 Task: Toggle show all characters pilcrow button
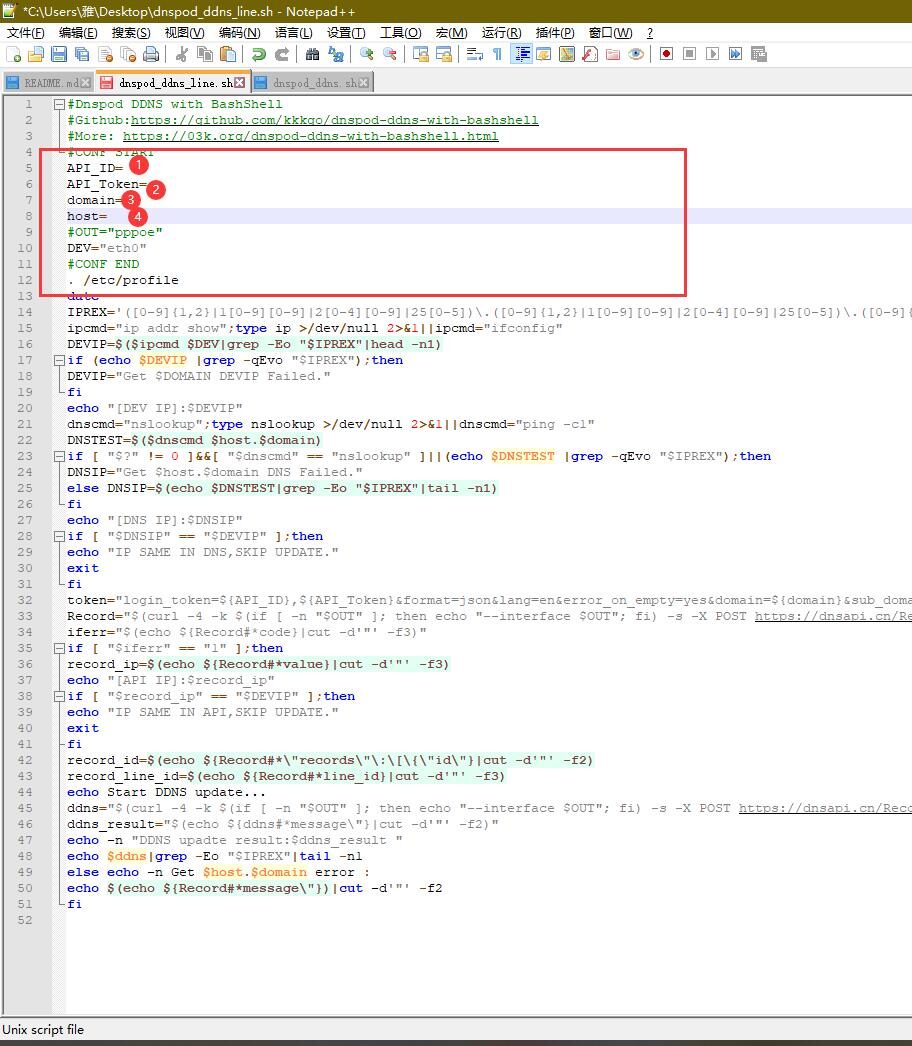click(497, 54)
